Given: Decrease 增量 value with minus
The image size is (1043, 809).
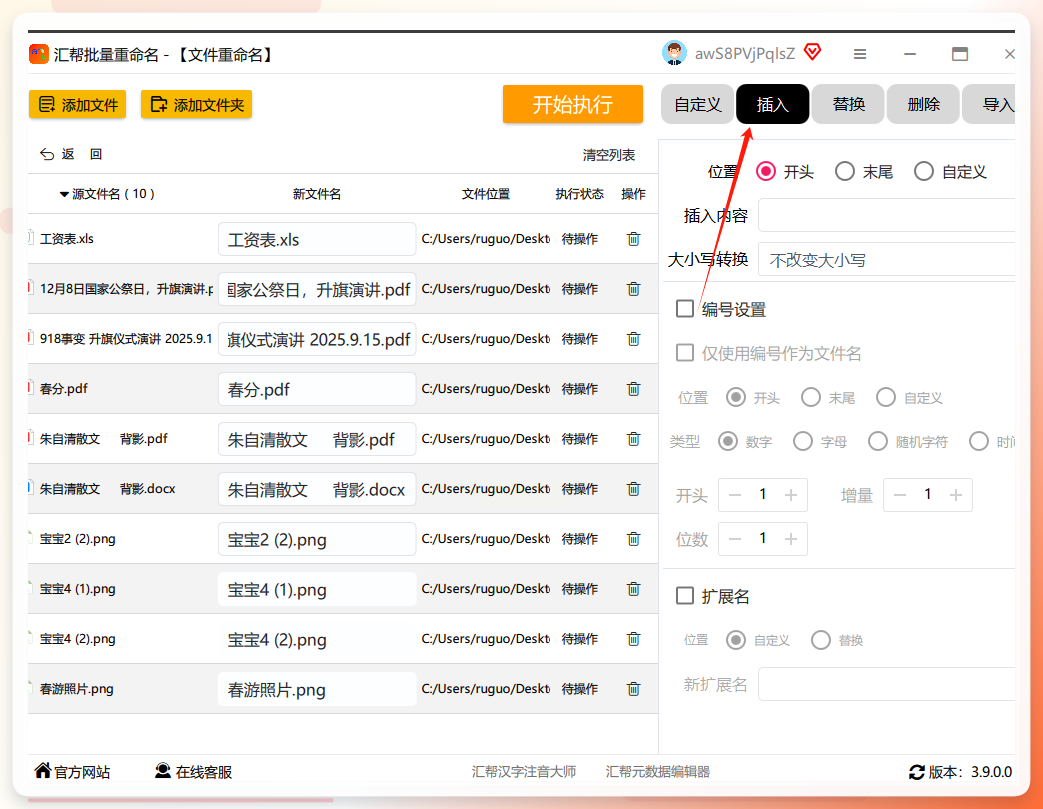Looking at the screenshot, I should [900, 495].
